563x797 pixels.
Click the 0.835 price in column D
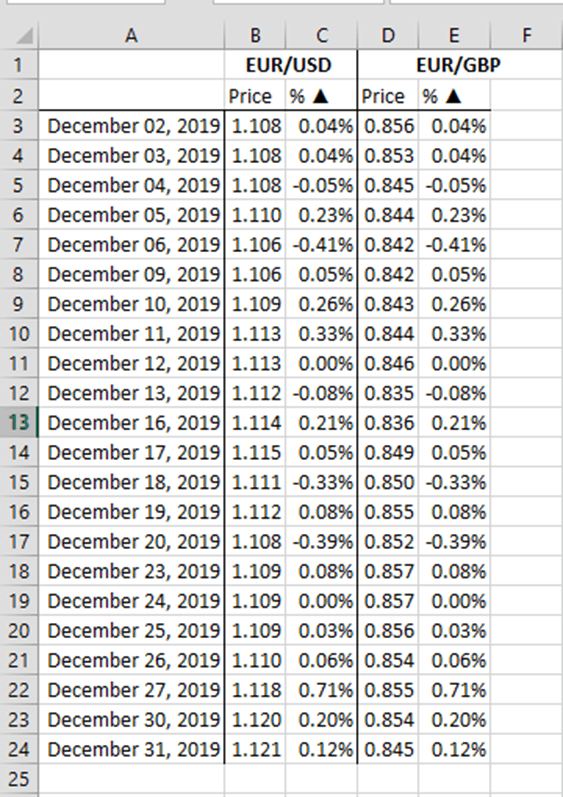(388, 393)
